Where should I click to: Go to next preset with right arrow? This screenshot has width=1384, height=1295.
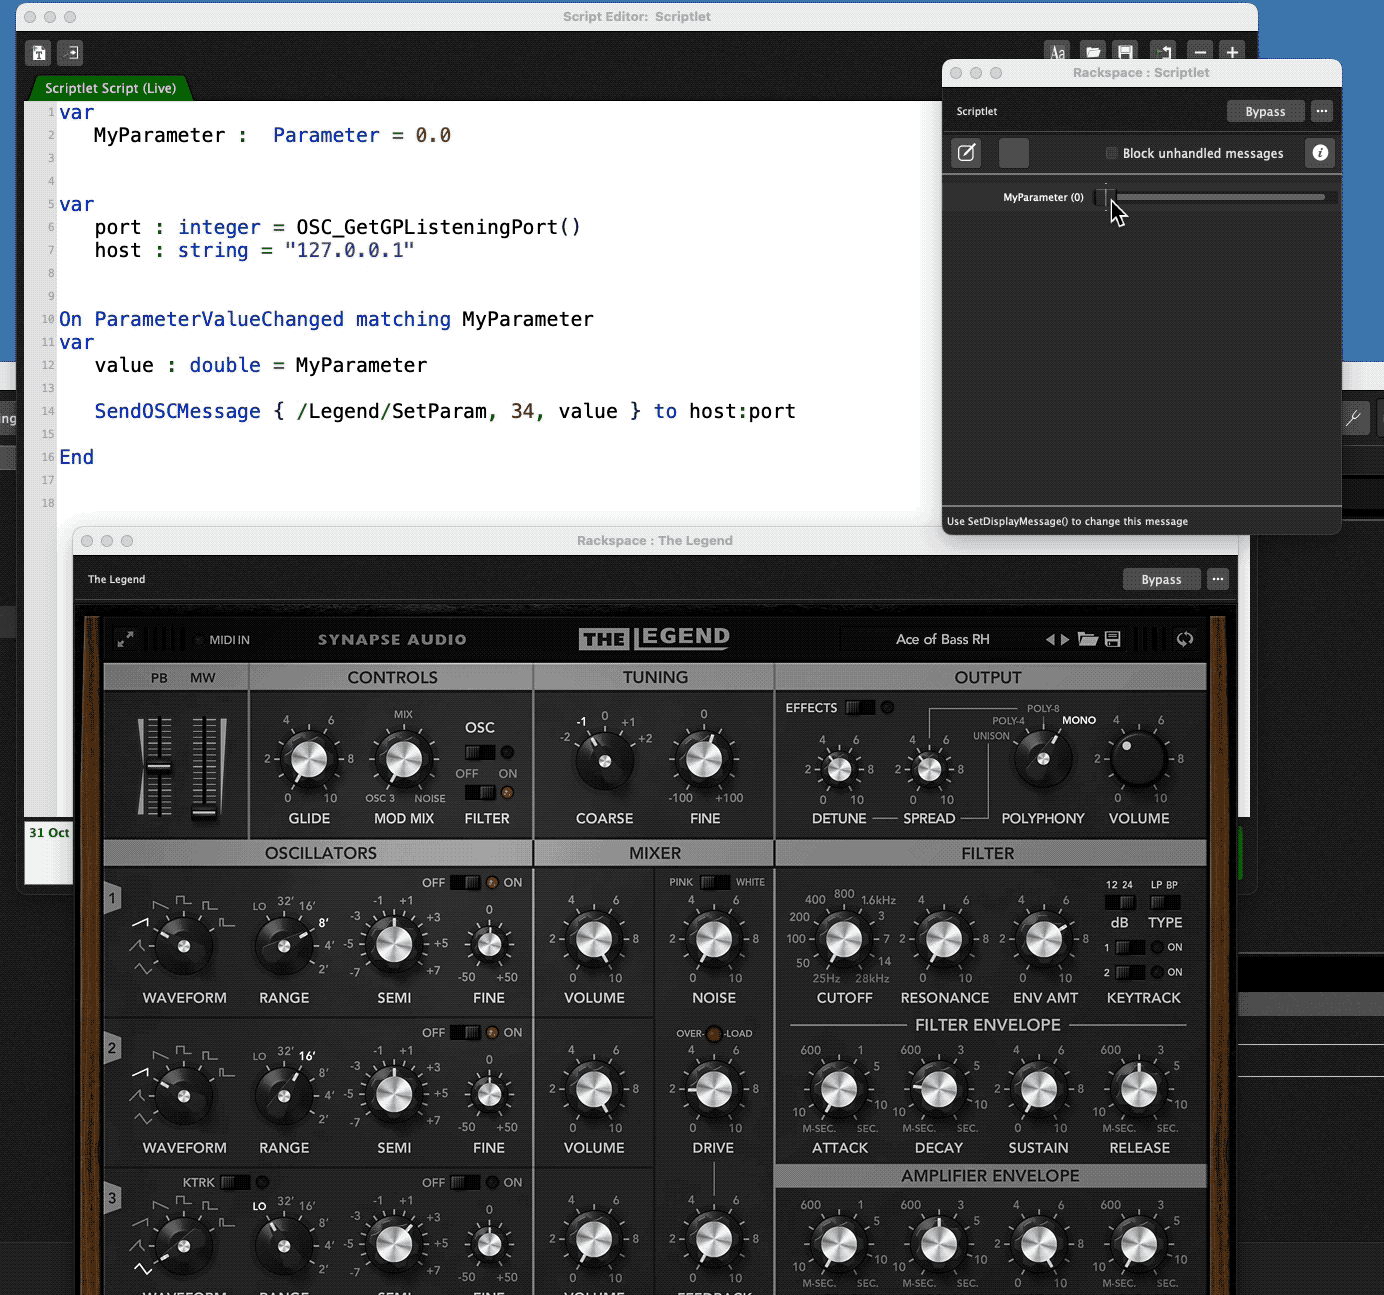1065,639
